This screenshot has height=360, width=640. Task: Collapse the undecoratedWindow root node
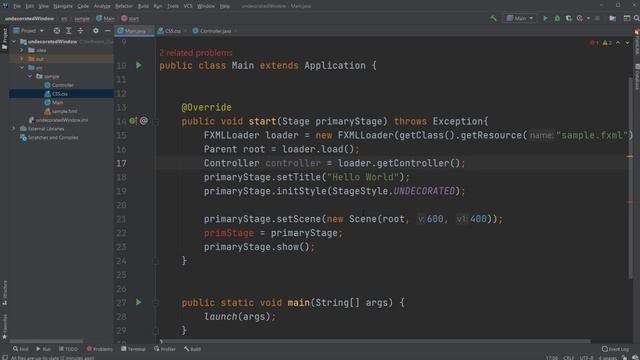click(14, 42)
